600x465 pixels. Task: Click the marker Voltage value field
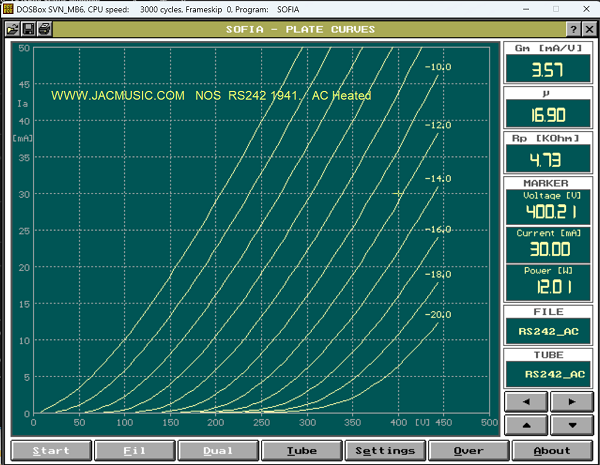click(x=547, y=212)
